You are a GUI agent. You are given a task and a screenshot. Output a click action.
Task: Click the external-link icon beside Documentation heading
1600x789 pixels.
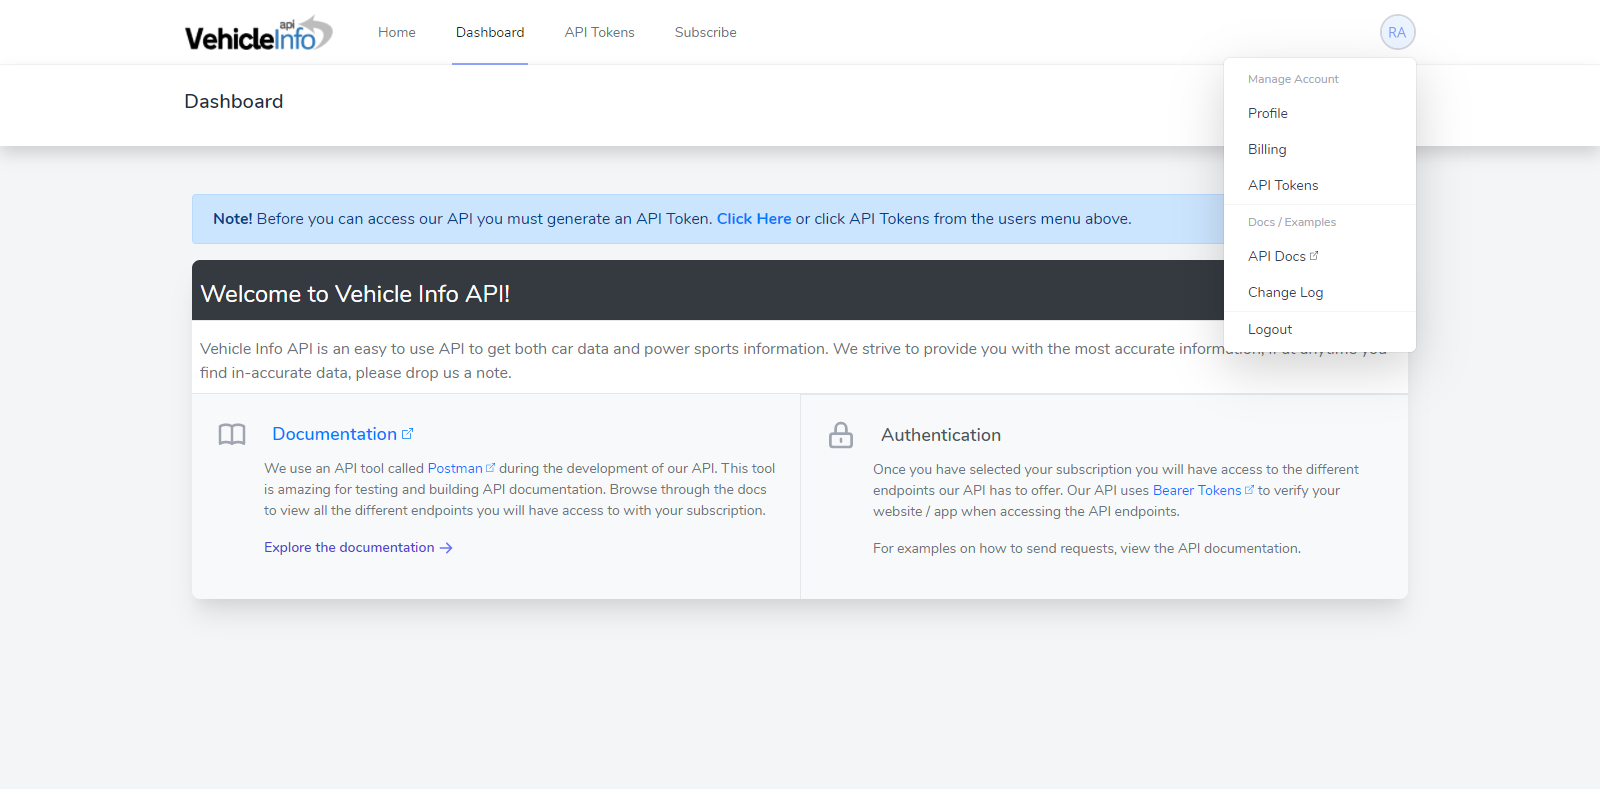click(x=408, y=434)
